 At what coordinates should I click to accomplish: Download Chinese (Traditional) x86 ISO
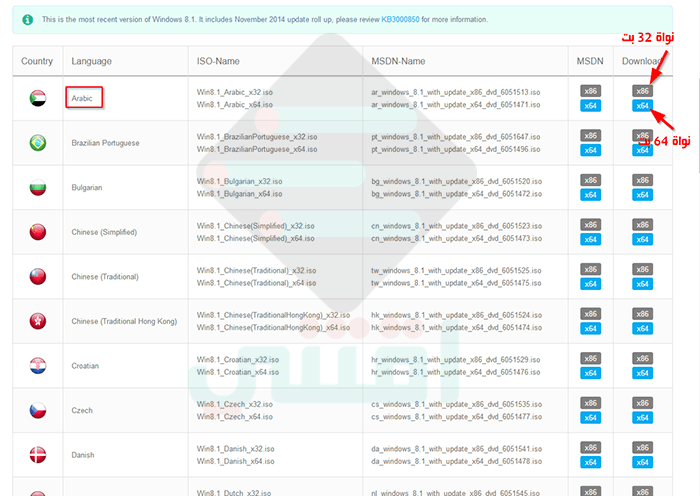click(642, 269)
